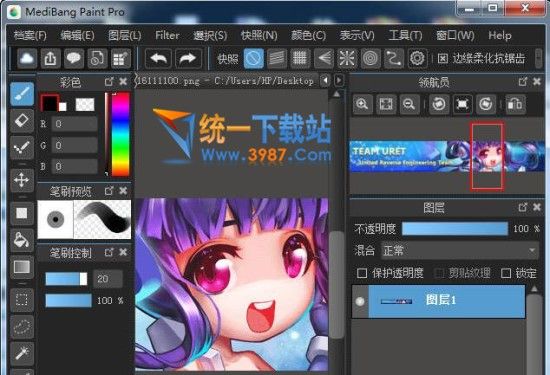Enable radial snap

(347, 58)
